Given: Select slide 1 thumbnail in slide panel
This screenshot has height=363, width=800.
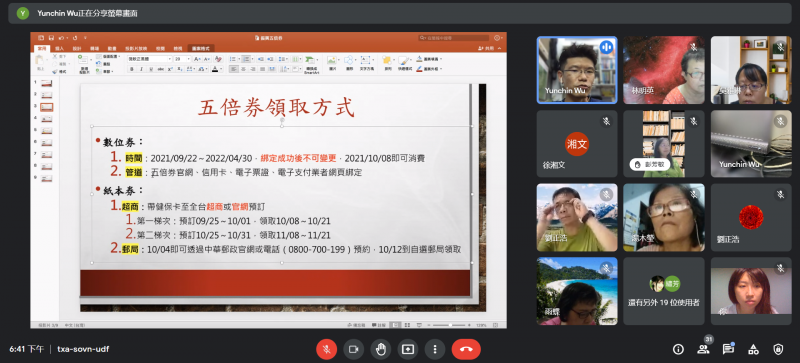Looking at the screenshot, I should [46, 83].
